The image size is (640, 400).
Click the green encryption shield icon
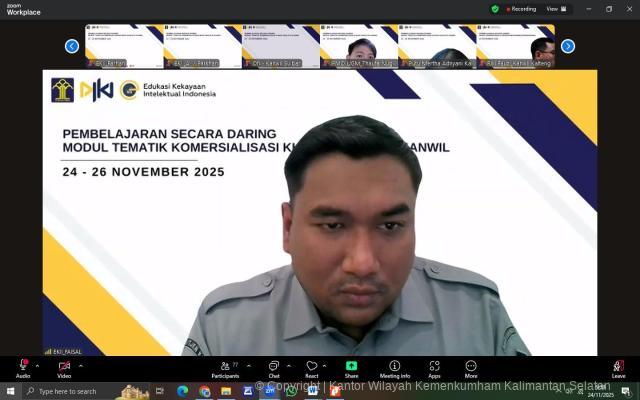[494, 9]
